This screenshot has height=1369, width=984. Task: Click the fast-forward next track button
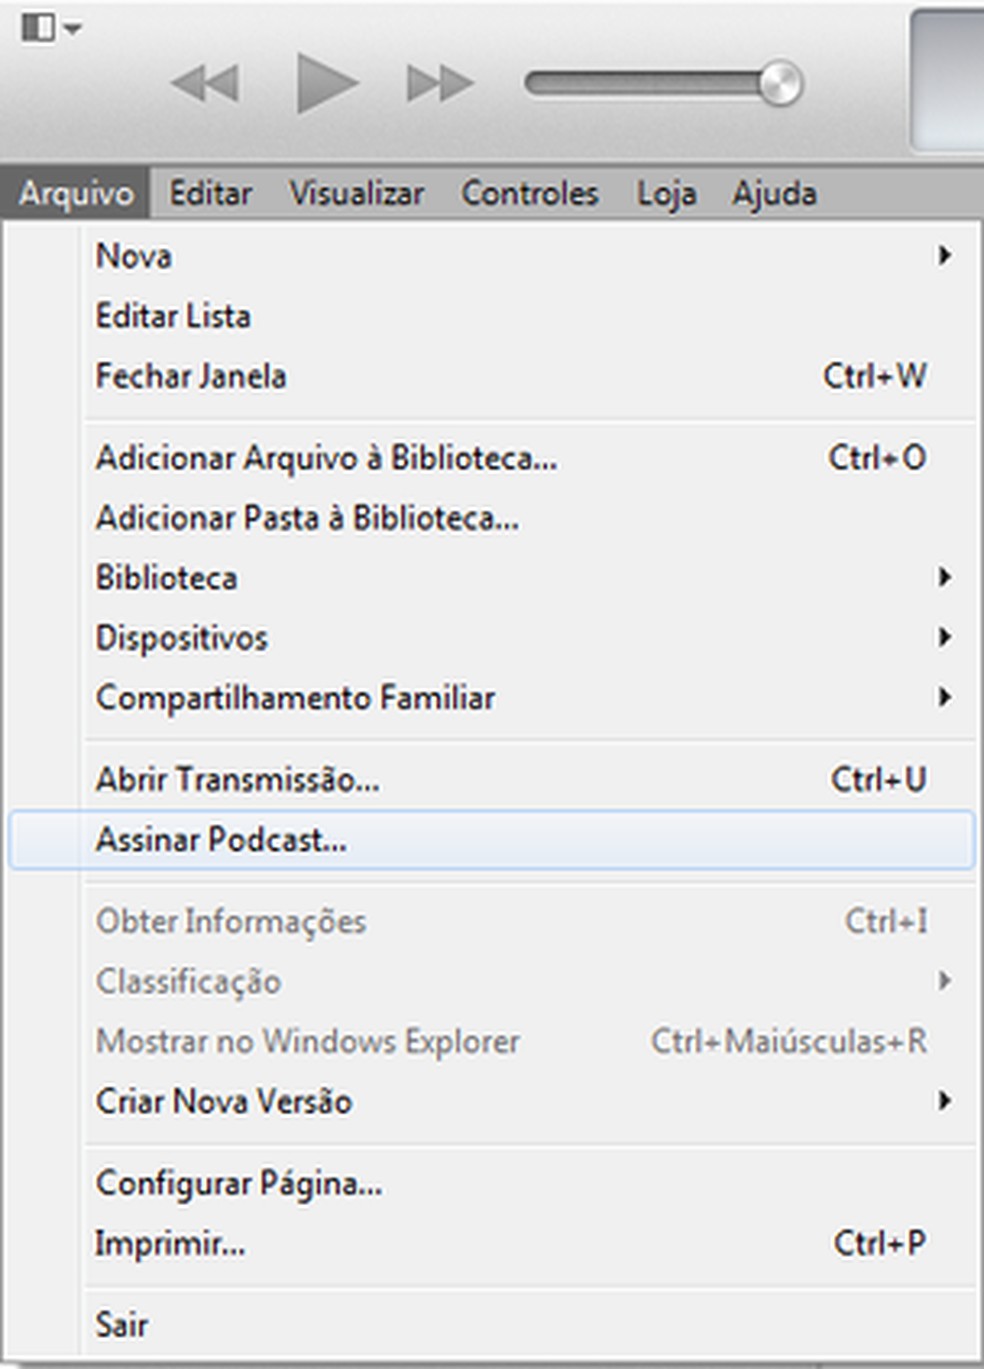coord(439,83)
